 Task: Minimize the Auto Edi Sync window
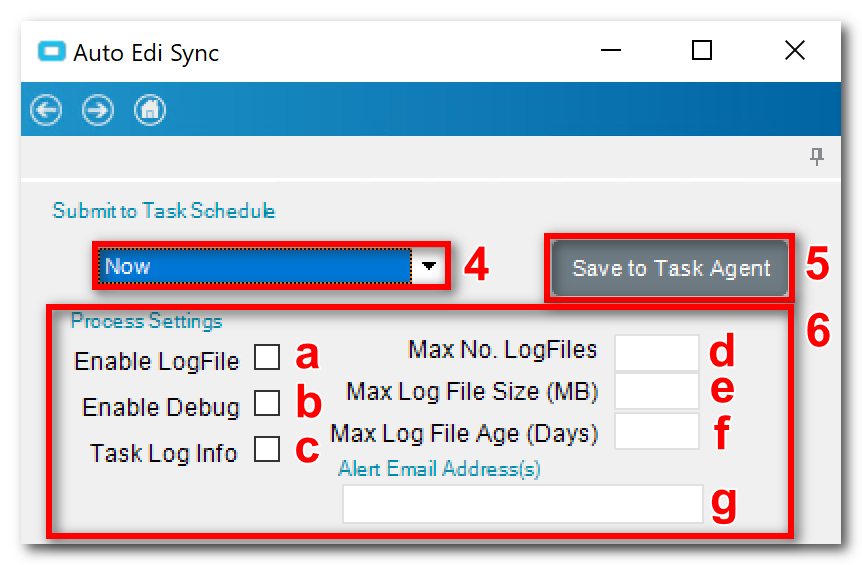click(610, 51)
